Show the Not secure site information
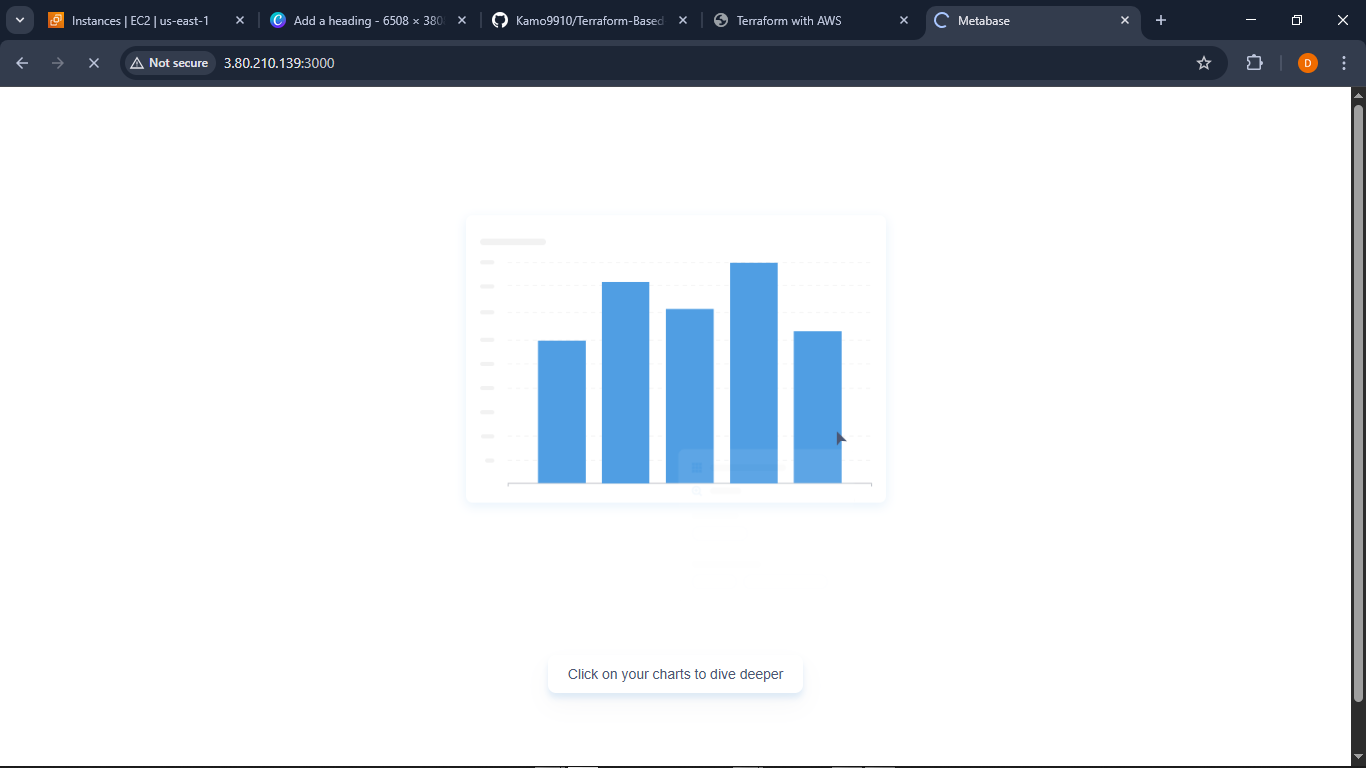The height and width of the screenshot is (768, 1366). [170, 63]
